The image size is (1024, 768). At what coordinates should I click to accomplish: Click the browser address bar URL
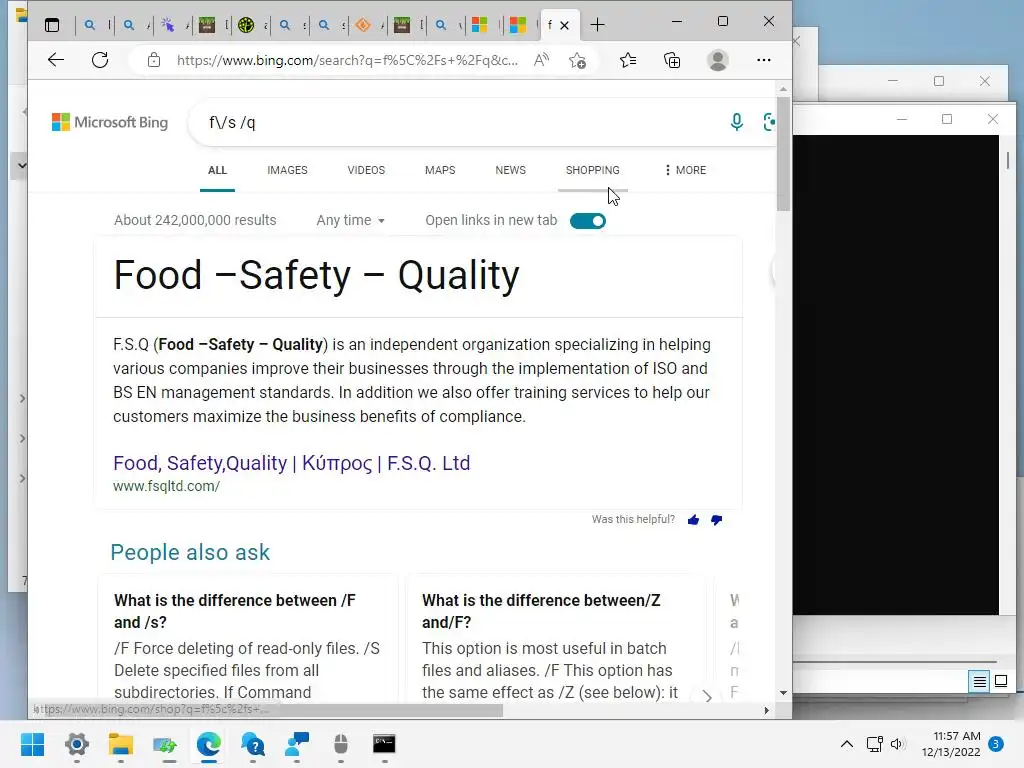coord(347,60)
